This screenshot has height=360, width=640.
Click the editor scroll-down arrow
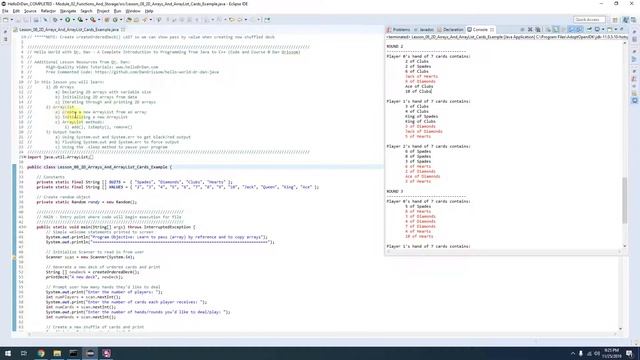pos(620,329)
